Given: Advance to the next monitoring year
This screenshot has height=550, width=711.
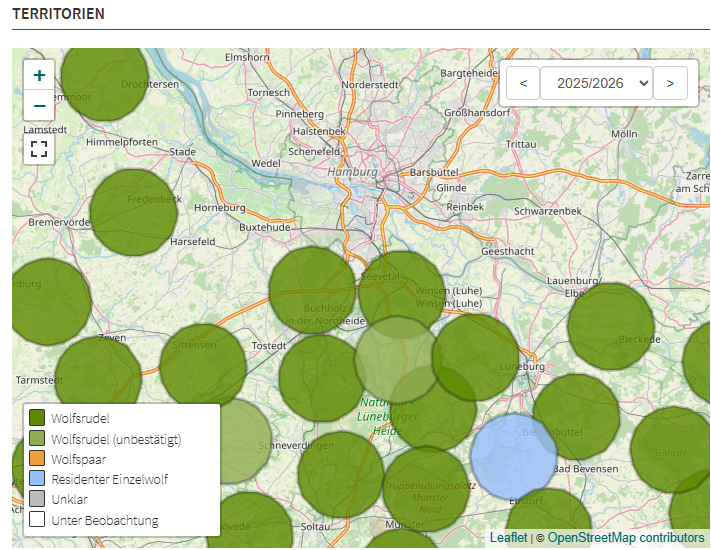Looking at the screenshot, I should (x=670, y=83).
